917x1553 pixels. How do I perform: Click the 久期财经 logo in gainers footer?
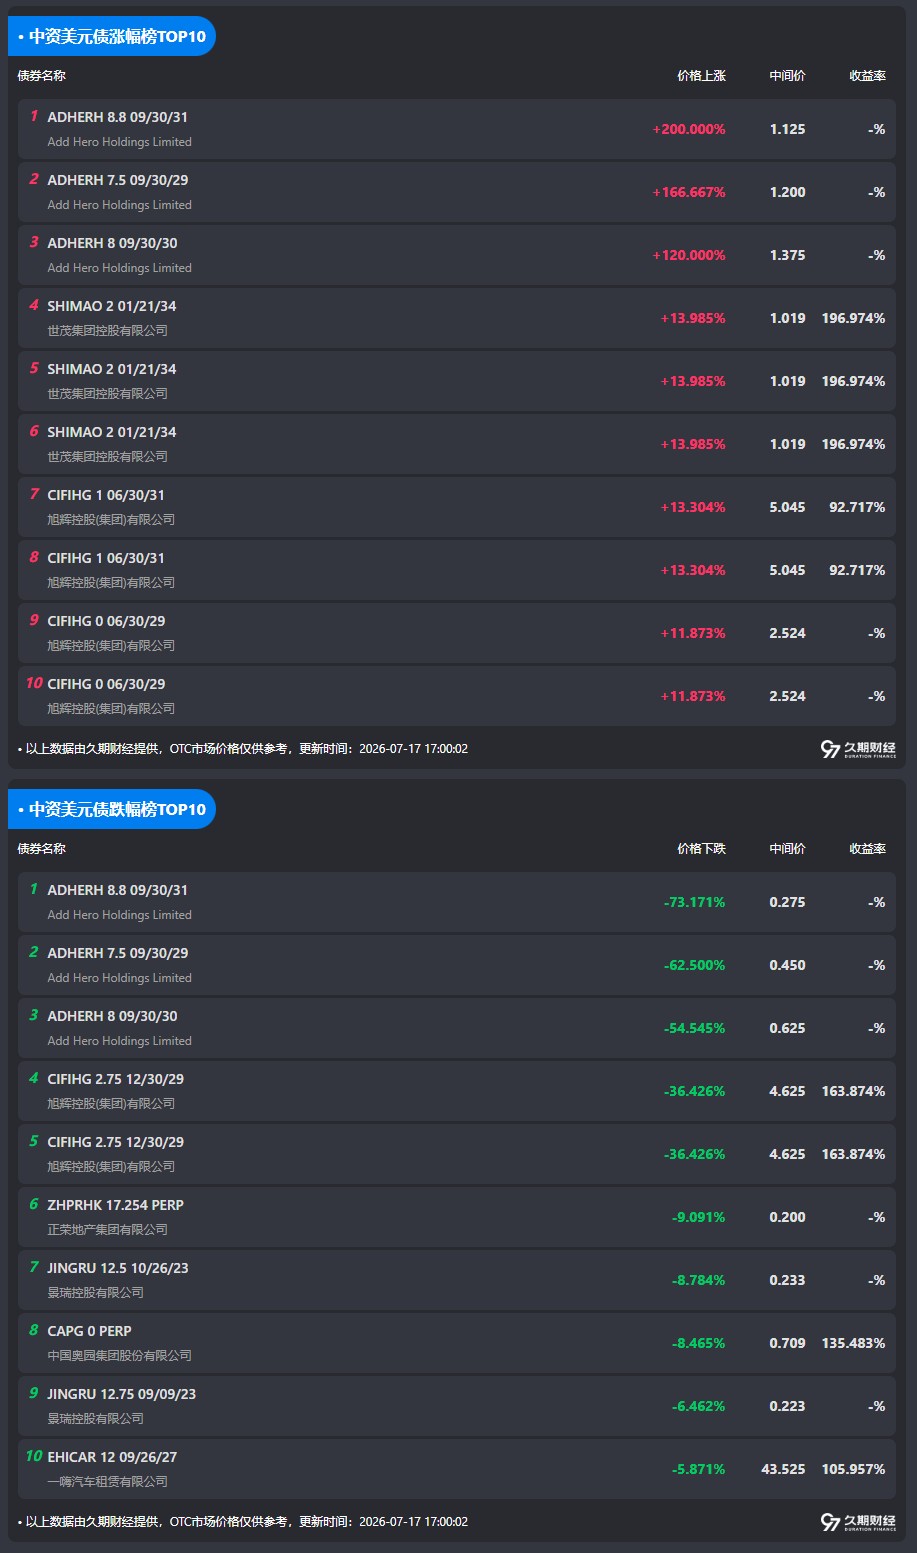click(x=858, y=749)
